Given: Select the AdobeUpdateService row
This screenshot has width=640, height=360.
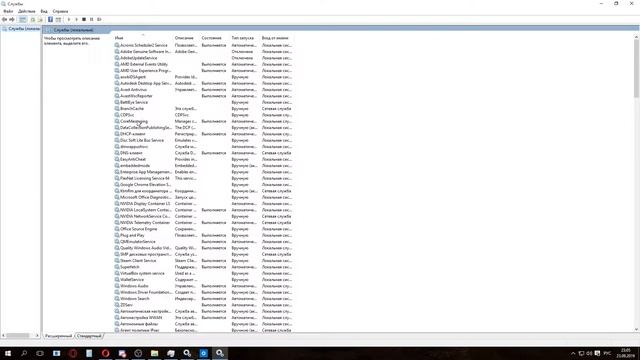Looking at the screenshot, I should point(203,58).
